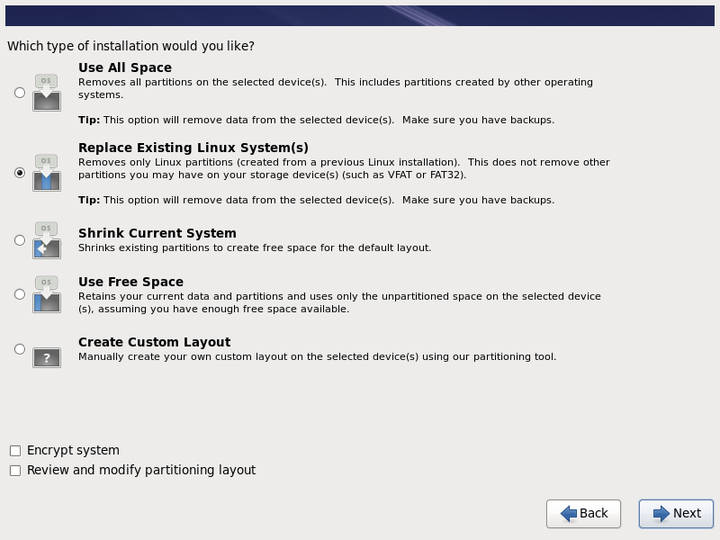Click the Use All Space disk icon
Viewport: 720px width, 540px height.
(x=46, y=93)
